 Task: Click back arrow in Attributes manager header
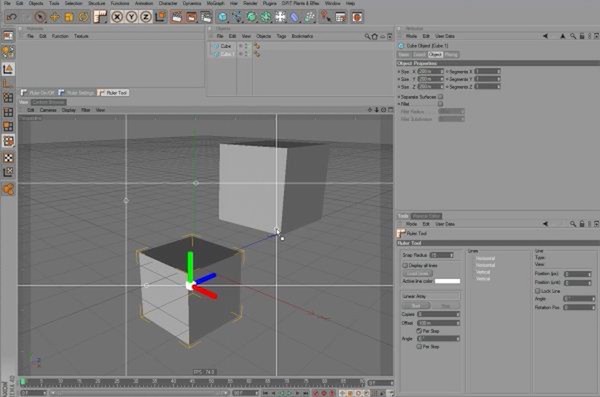(545, 36)
